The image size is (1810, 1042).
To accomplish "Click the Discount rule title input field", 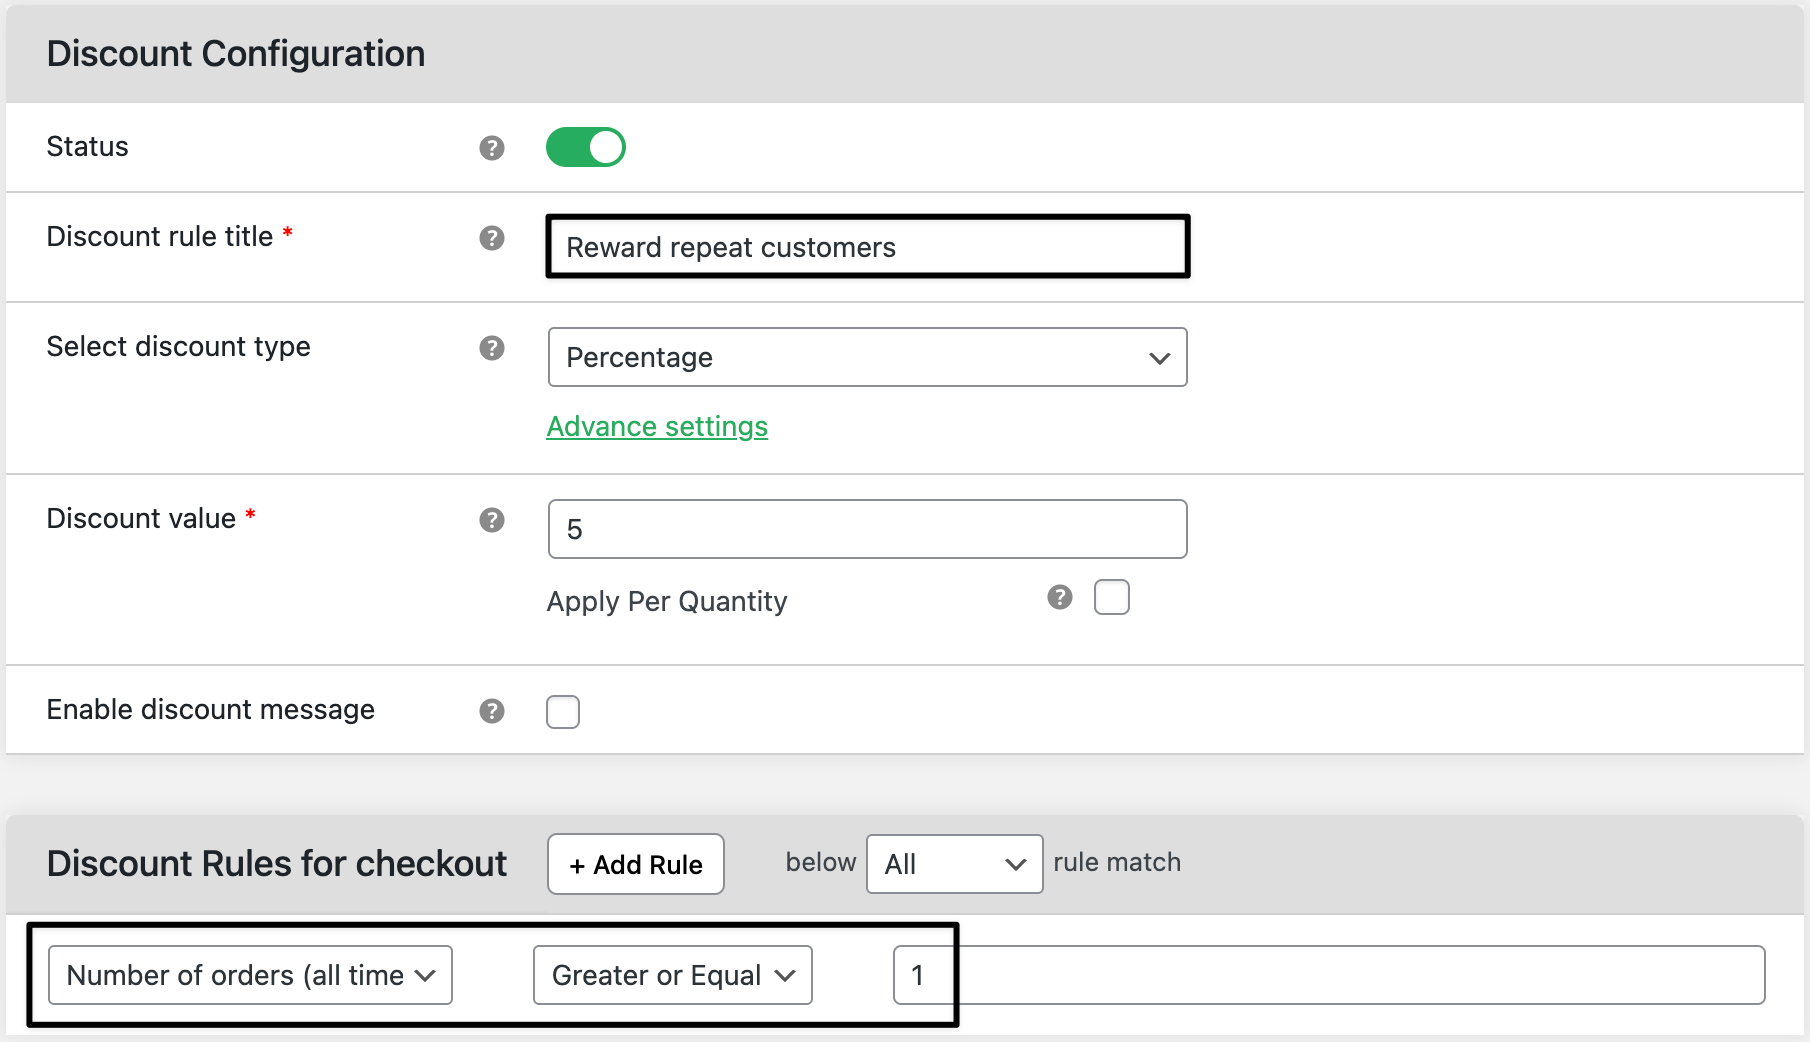I will tap(867, 247).
